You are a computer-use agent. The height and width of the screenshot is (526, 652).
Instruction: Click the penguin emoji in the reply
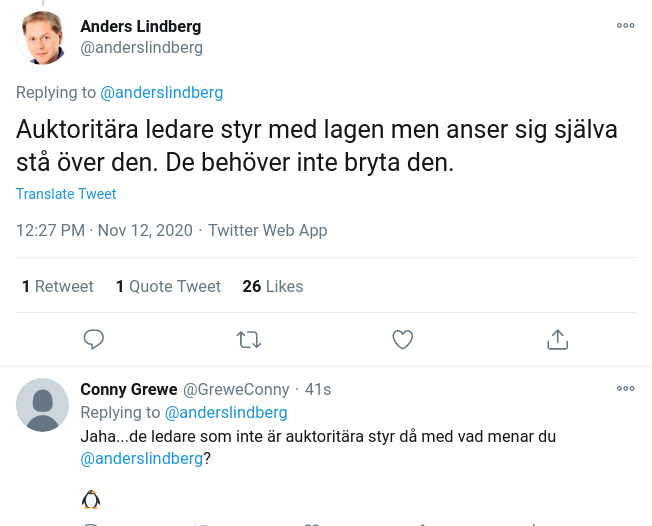[91, 500]
